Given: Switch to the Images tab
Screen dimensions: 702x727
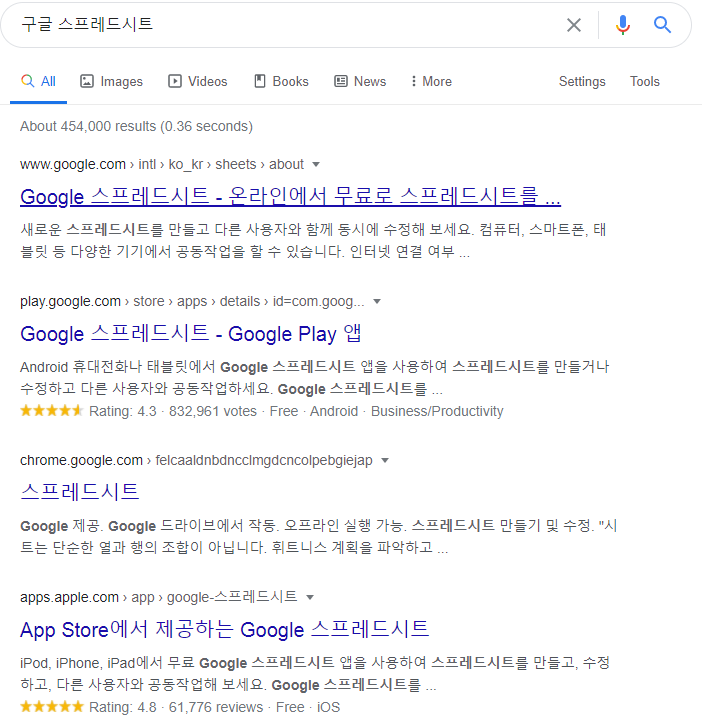Looking at the screenshot, I should 111,82.
